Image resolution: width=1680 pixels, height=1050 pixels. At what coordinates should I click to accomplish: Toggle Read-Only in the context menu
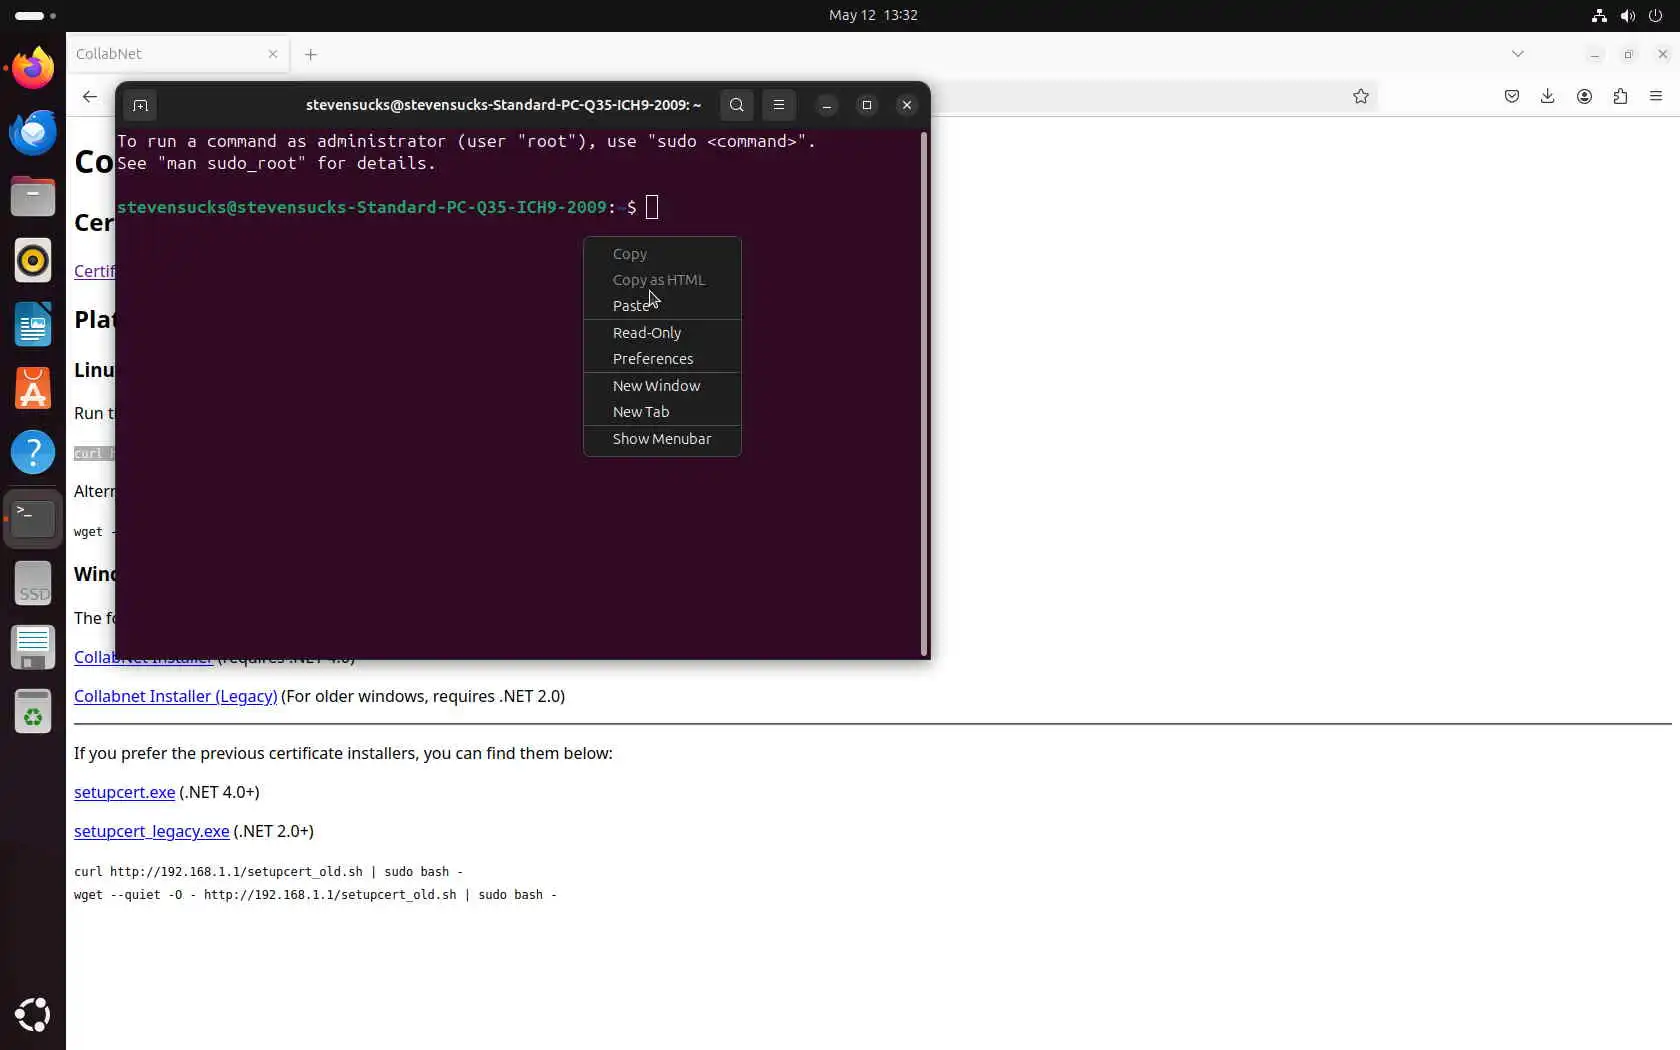(662, 333)
